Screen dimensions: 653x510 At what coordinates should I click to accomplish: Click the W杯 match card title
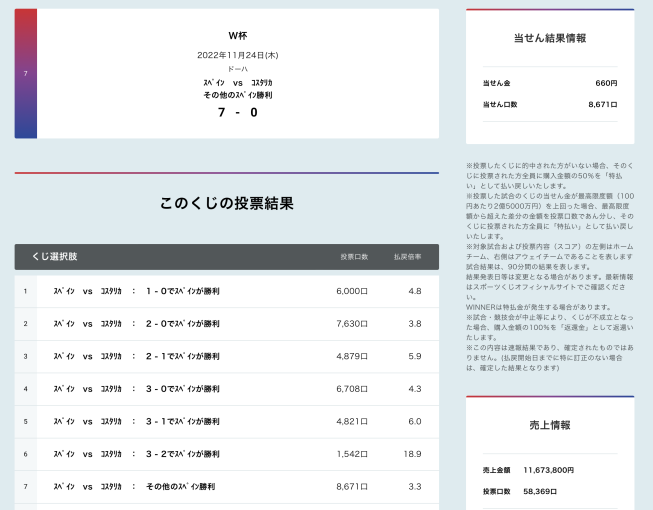[237, 35]
